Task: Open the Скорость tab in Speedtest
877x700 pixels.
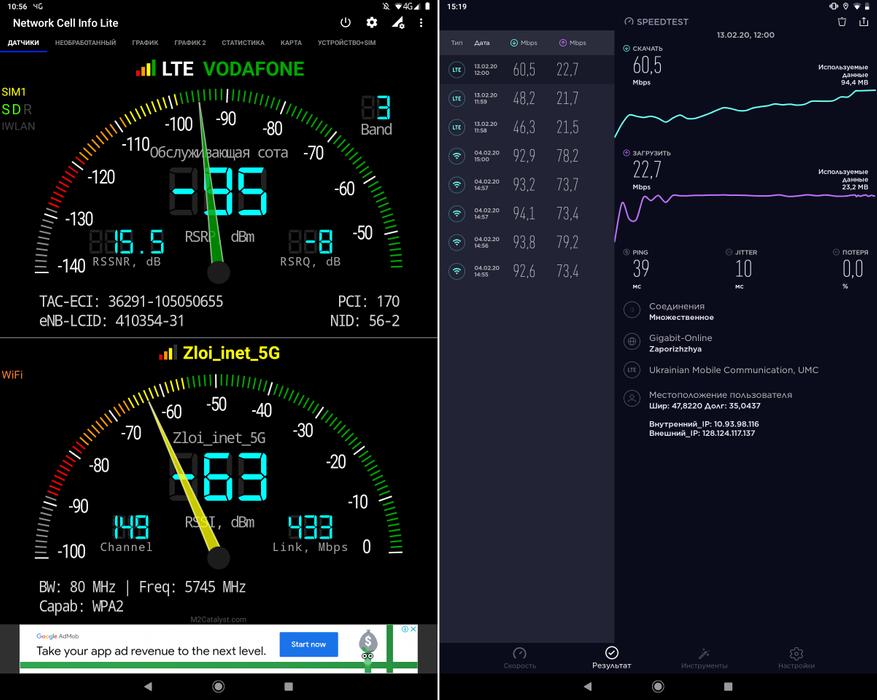Action: [520, 658]
